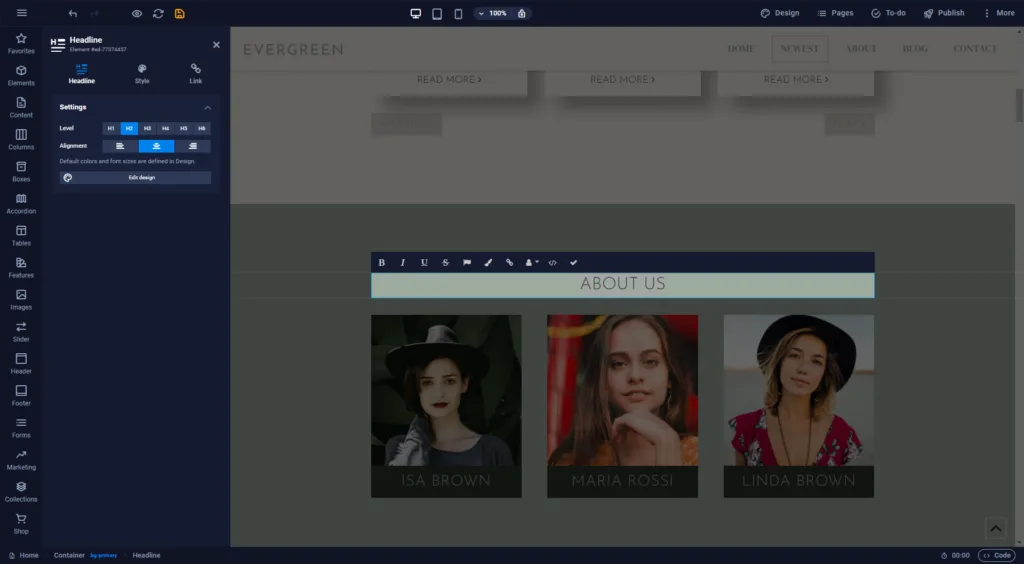
Task: Collapse the Settings section chevron
Action: pos(208,107)
